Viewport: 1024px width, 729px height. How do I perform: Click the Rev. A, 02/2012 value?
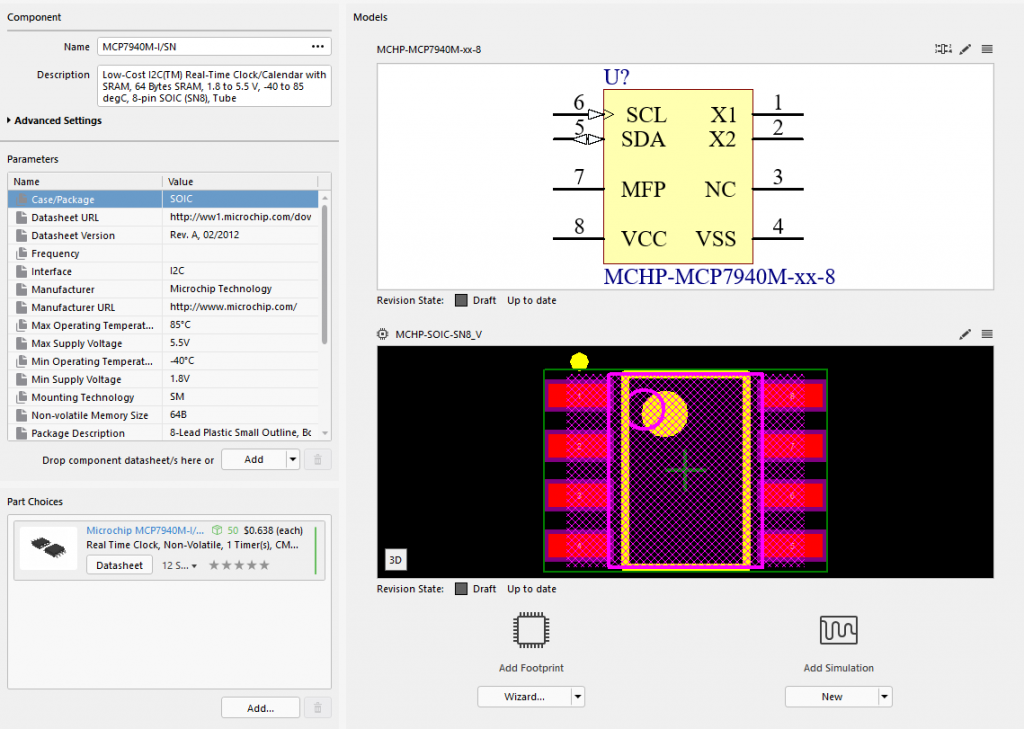coord(204,235)
